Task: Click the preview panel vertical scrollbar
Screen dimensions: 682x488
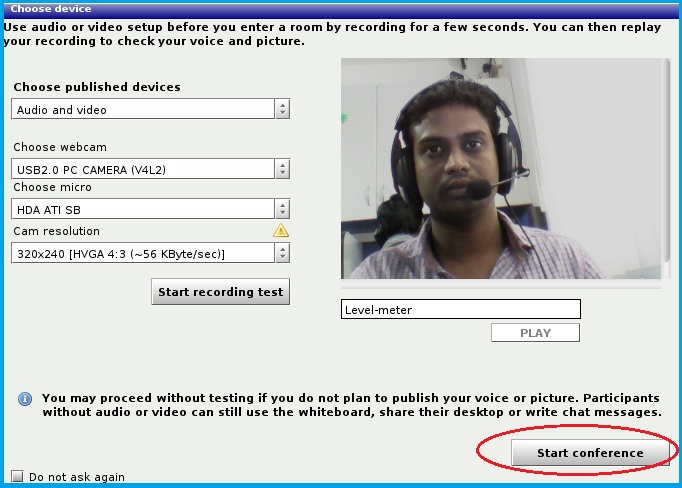Action: (x=668, y=161)
